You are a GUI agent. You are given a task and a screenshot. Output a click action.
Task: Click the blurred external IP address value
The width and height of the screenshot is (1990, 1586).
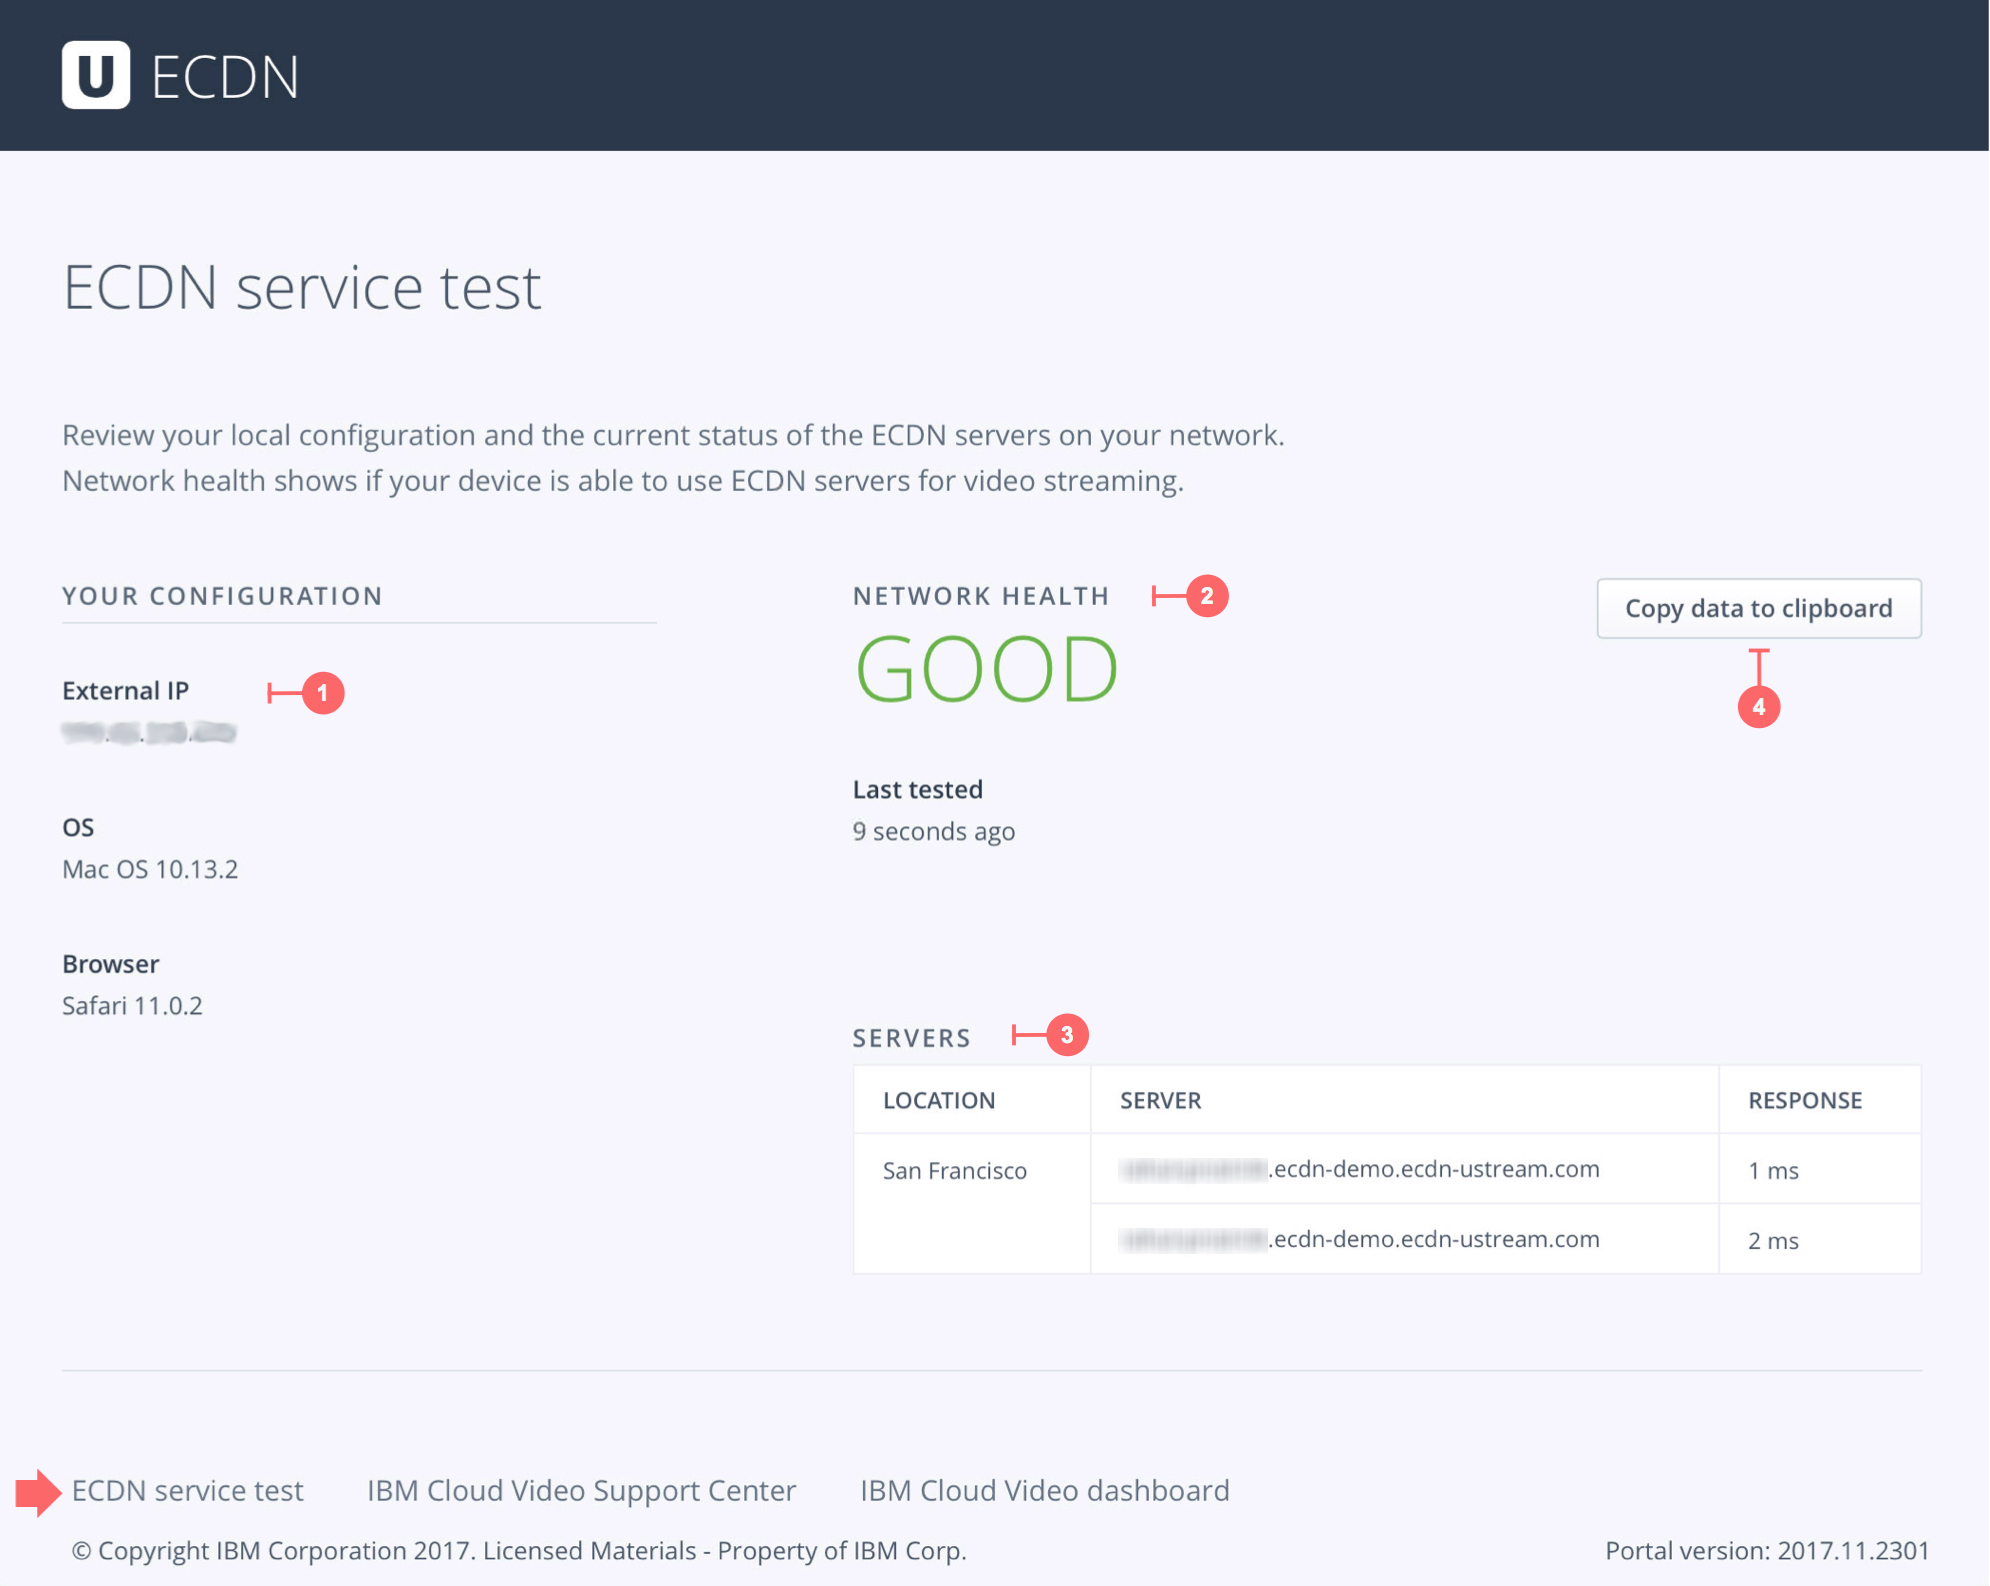(x=149, y=733)
